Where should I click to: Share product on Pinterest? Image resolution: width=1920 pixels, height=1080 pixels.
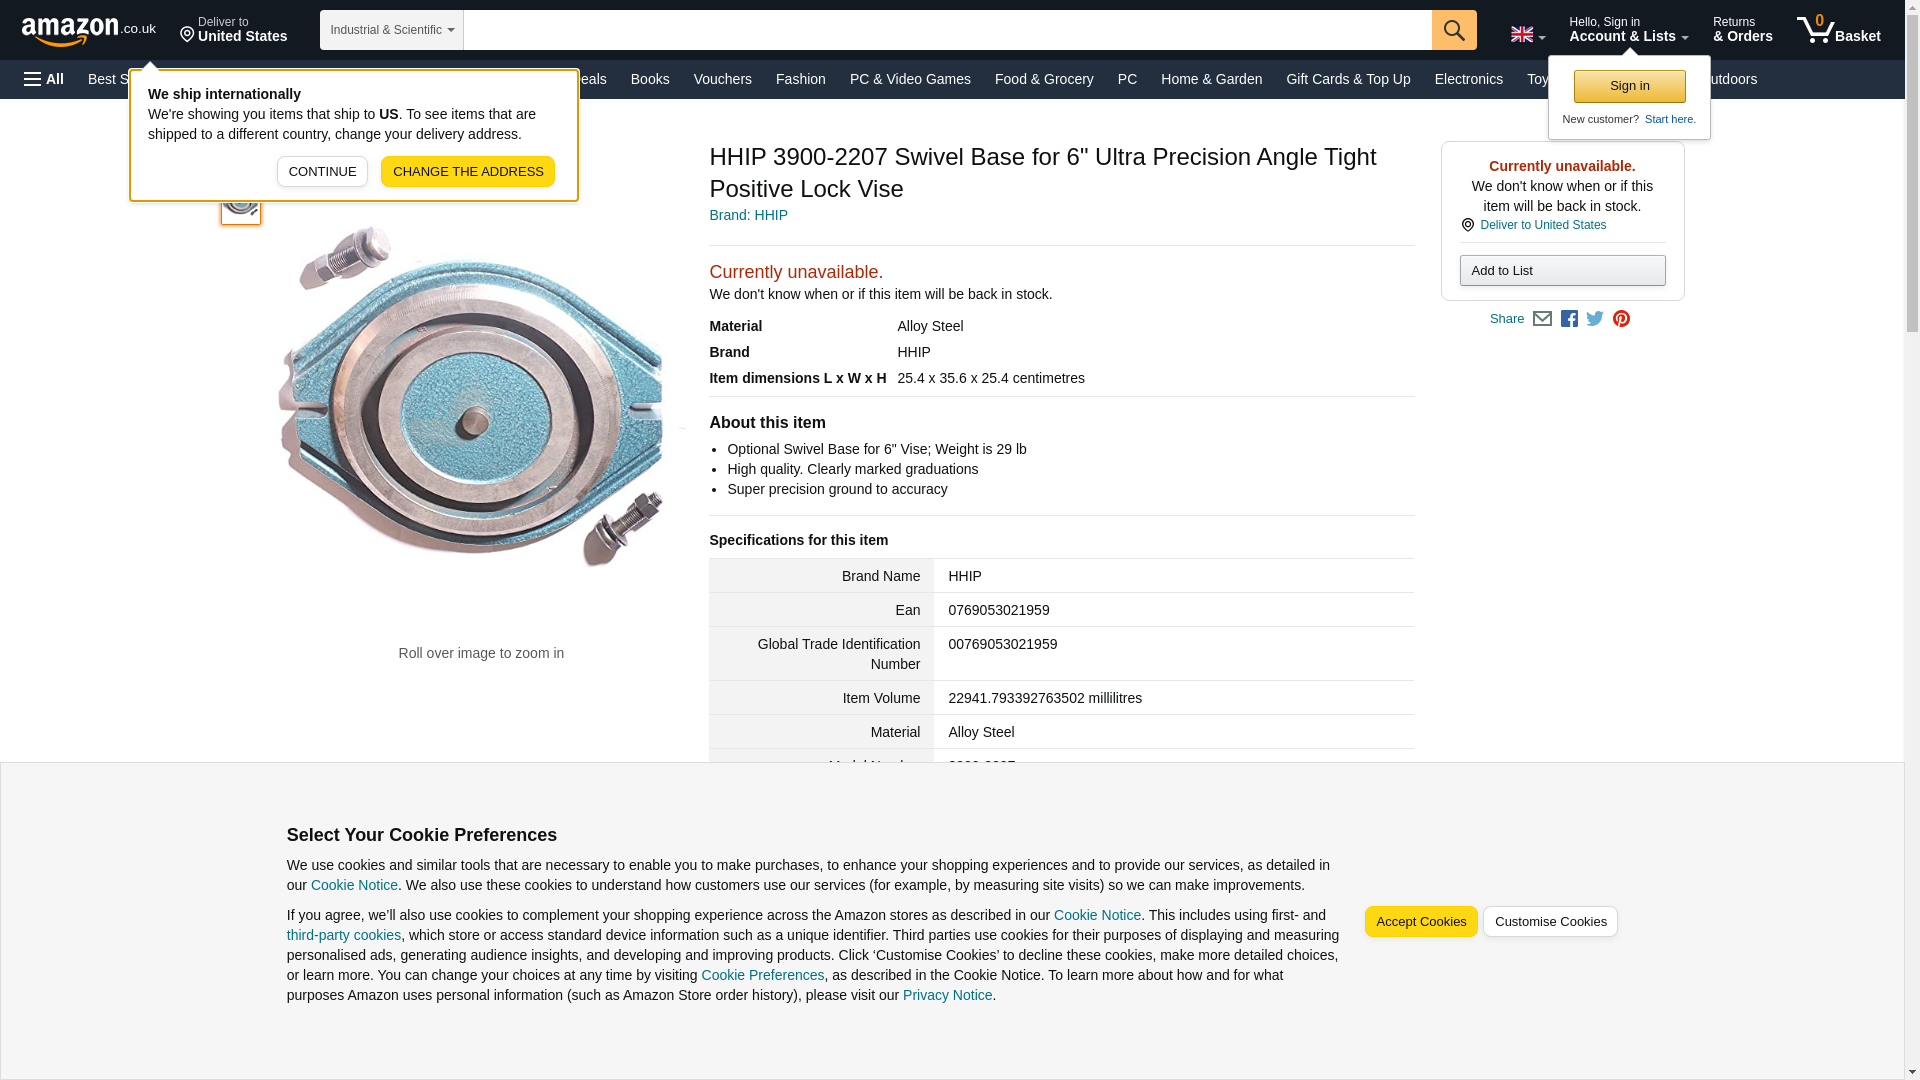1621,319
